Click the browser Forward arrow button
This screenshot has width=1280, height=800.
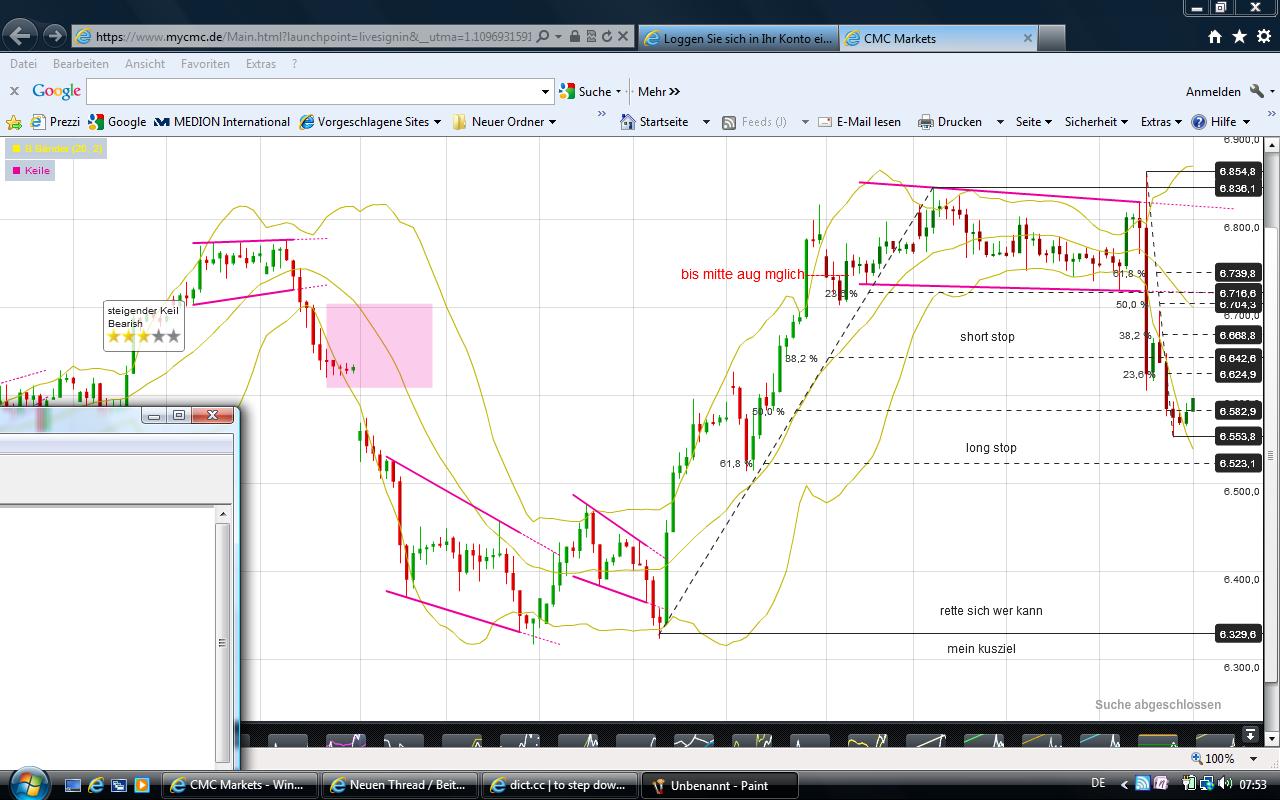tap(55, 36)
